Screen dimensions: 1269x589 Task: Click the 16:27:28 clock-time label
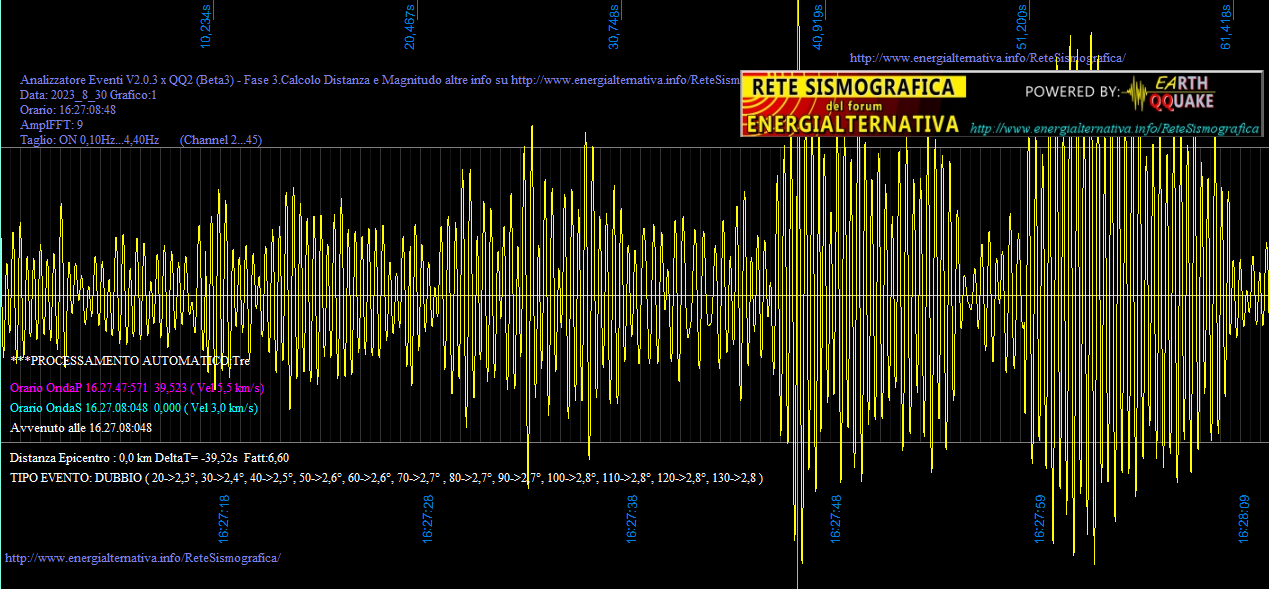pos(428,519)
